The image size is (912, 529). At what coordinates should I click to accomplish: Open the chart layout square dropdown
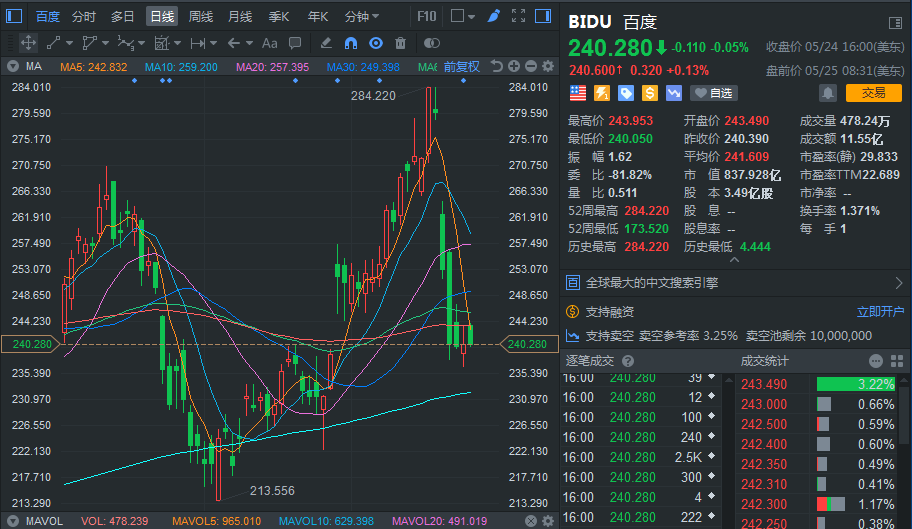click(463, 16)
